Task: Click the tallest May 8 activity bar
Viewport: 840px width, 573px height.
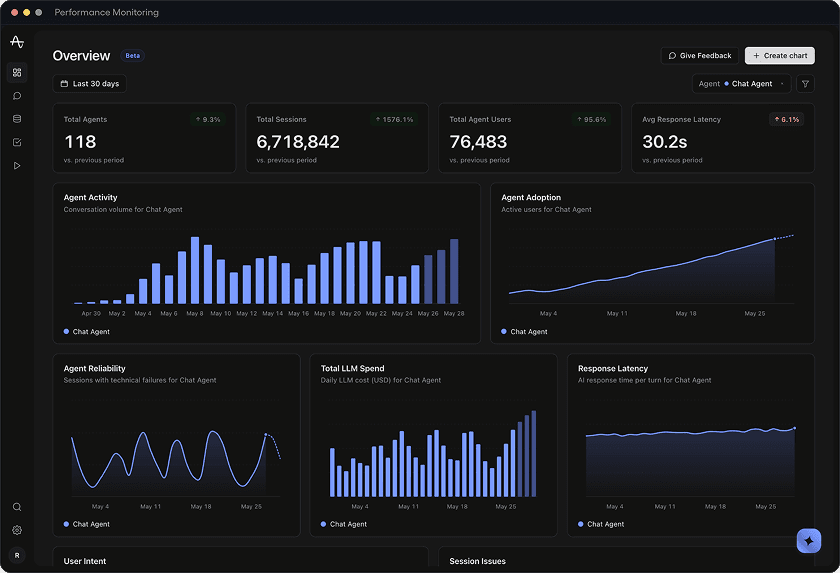Action: 195,270
